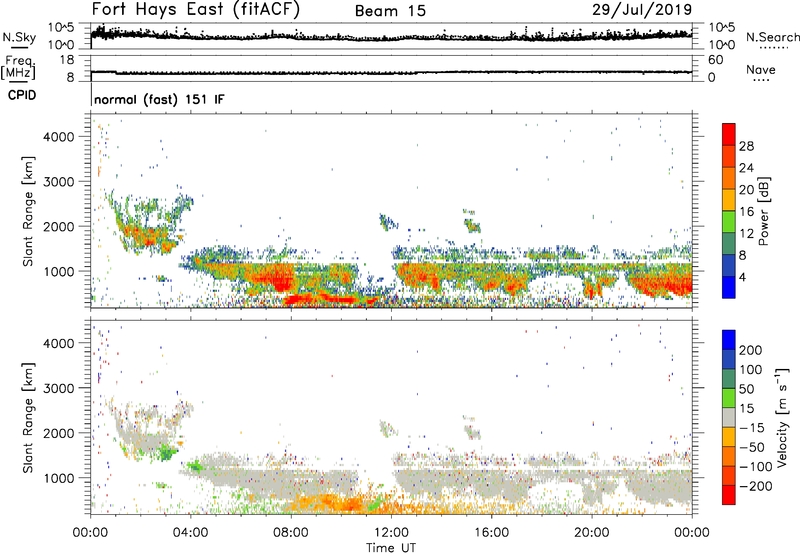Click the "Time UT" axis title
The image size is (800, 554).
click(x=391, y=547)
